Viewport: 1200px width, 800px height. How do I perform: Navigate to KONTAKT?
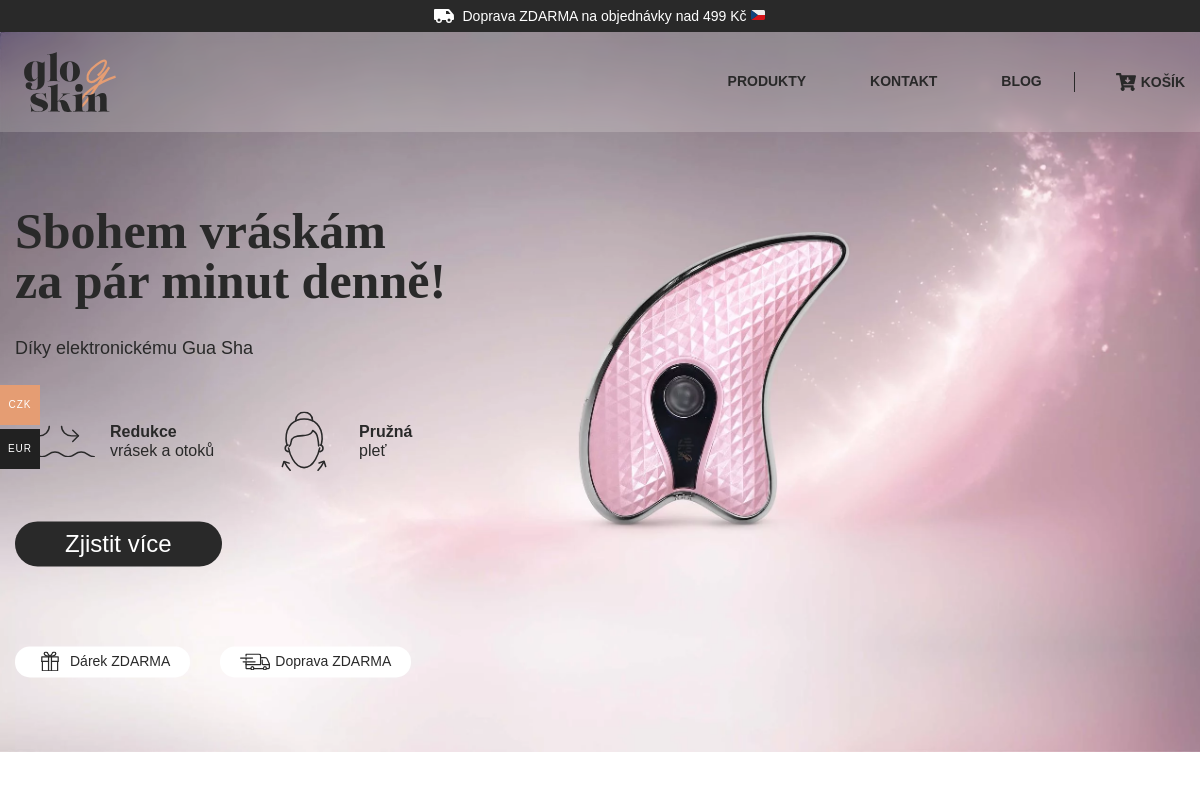[x=903, y=81]
